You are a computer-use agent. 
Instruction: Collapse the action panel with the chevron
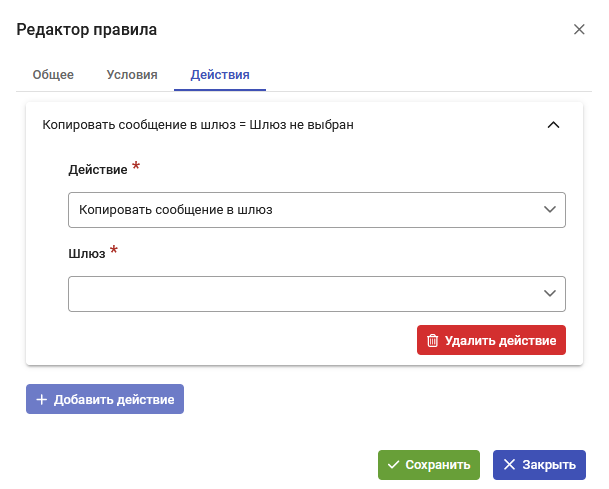[553, 125]
